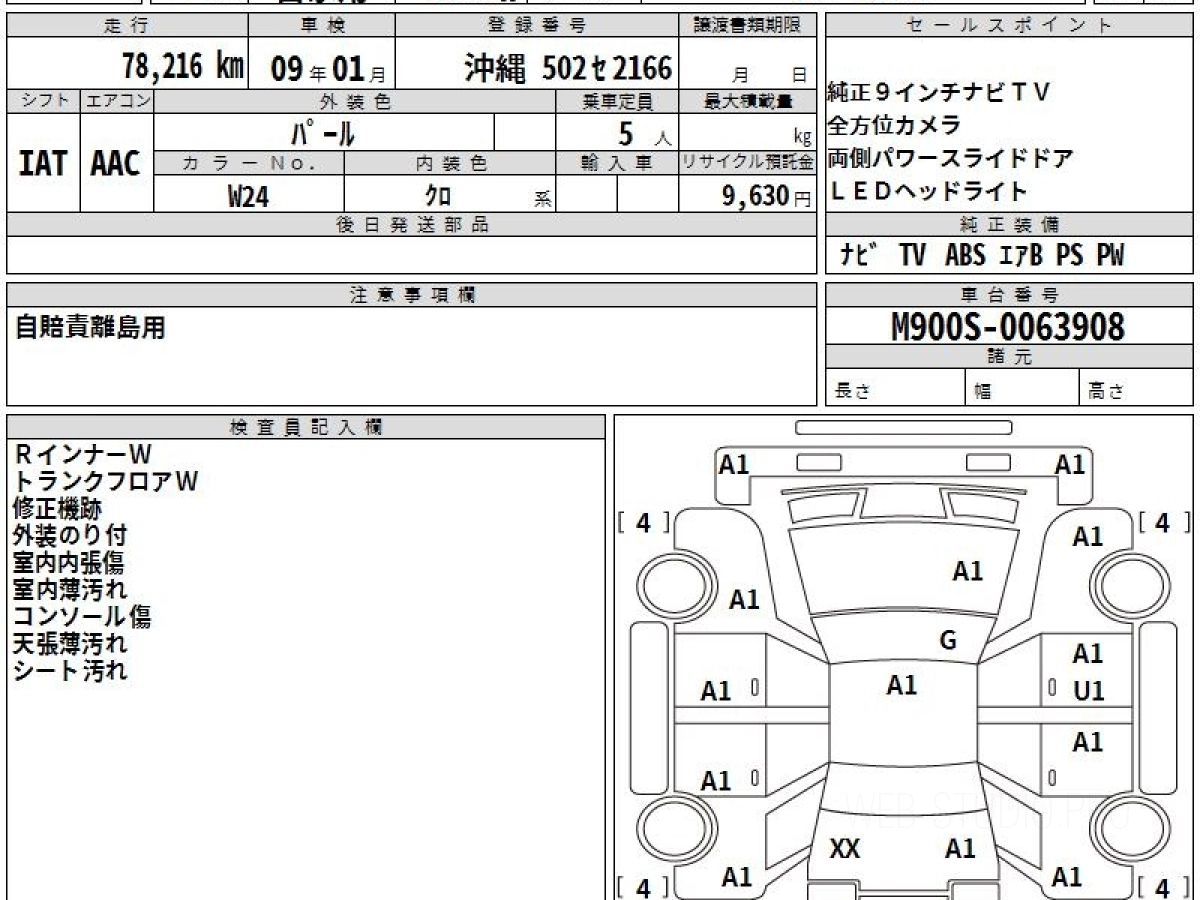Select the A1 mark on the roof center

tap(901, 685)
